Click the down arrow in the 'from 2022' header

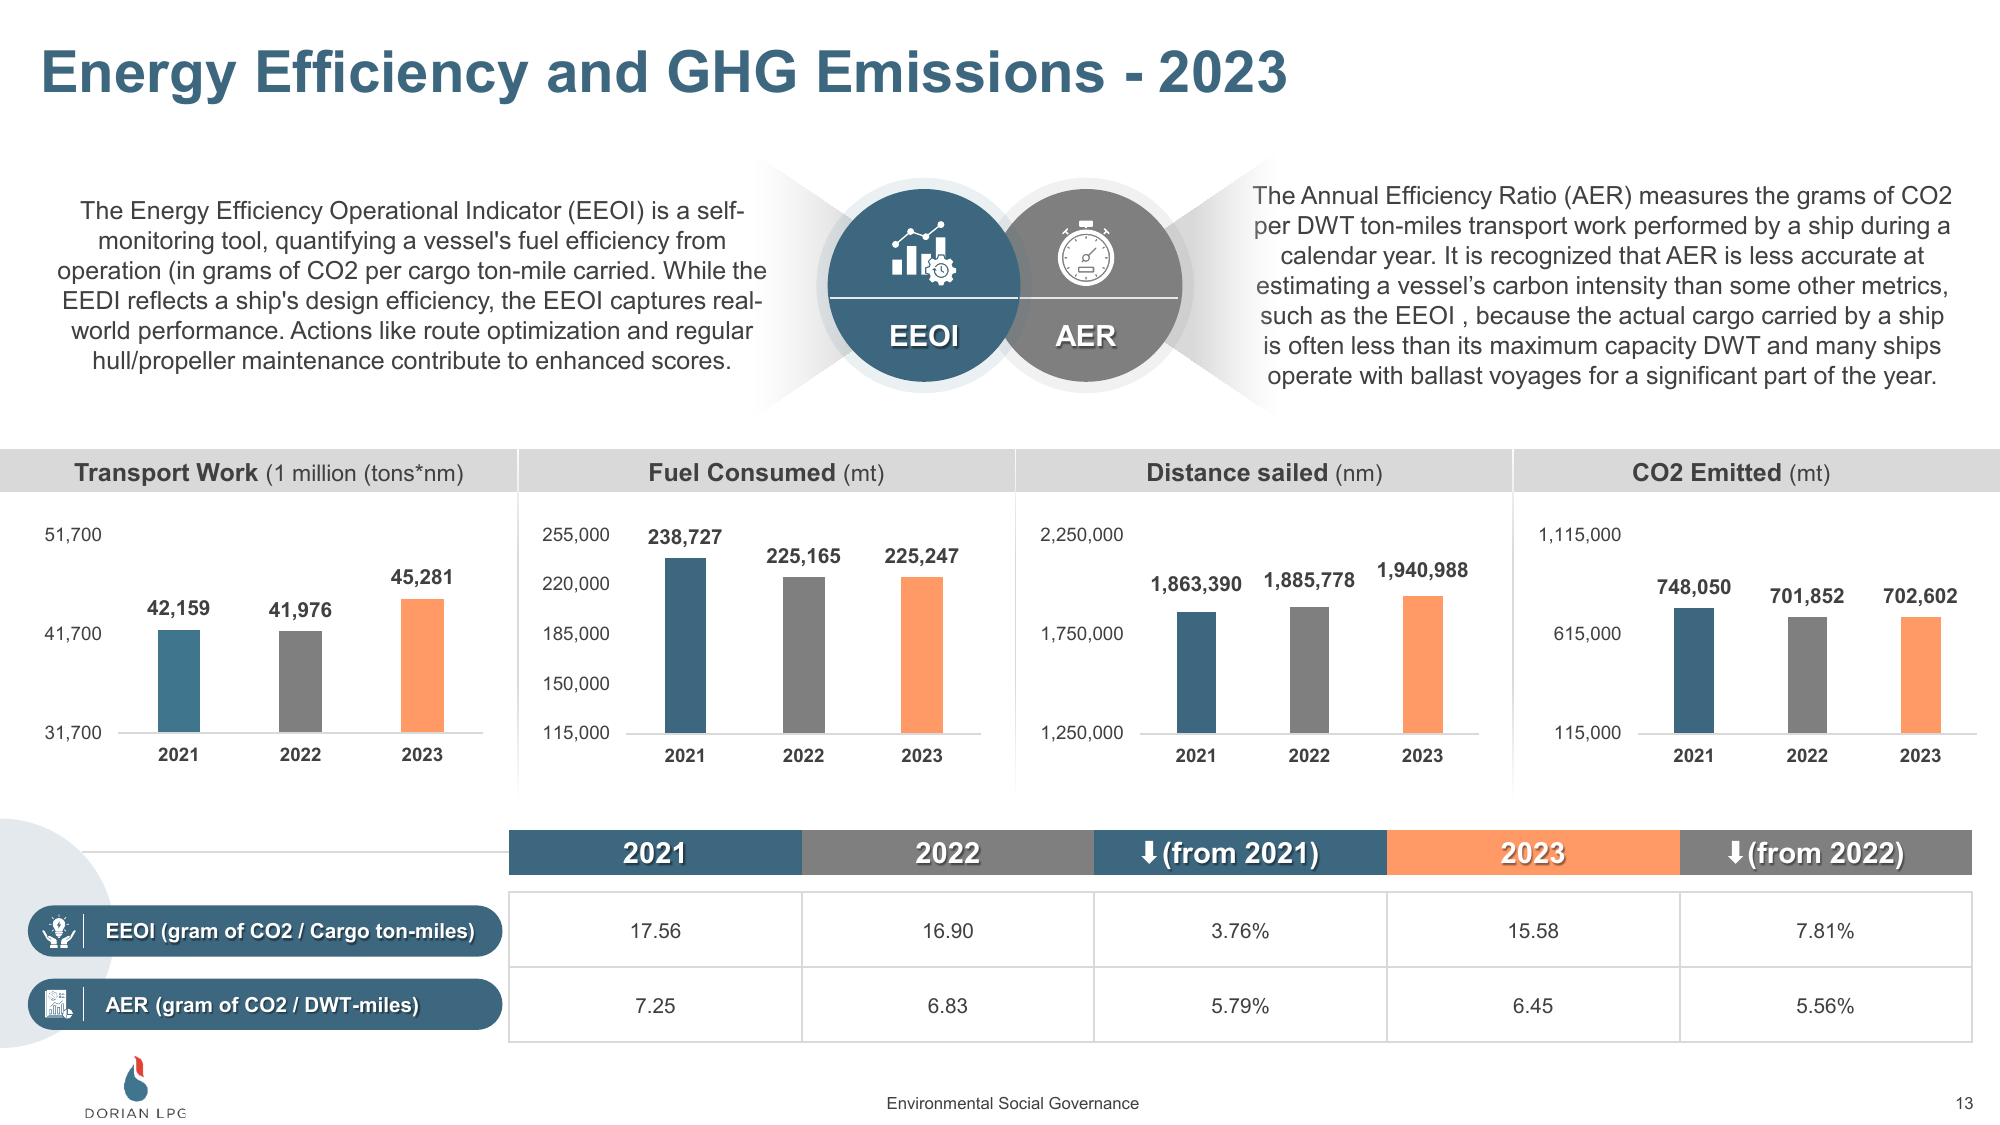coord(1735,852)
